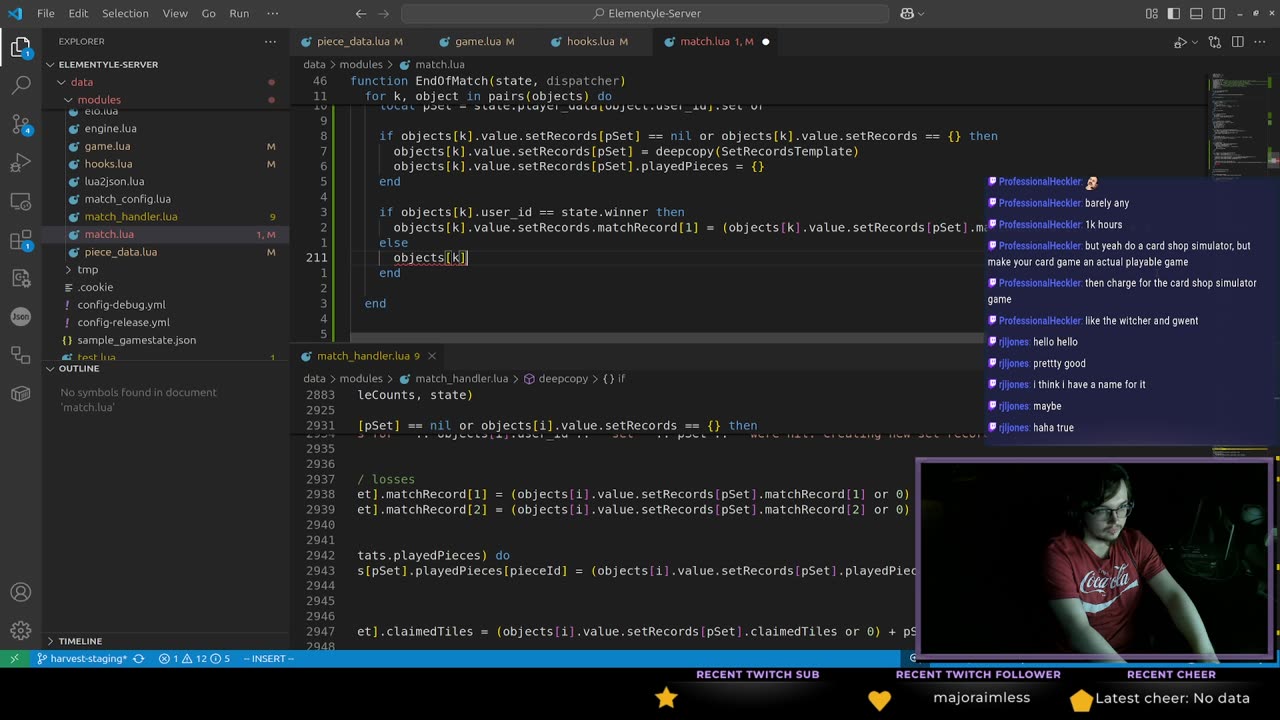Viewport: 1280px width, 720px height.
Task: Go back with the navigation arrow
Action: click(361, 13)
